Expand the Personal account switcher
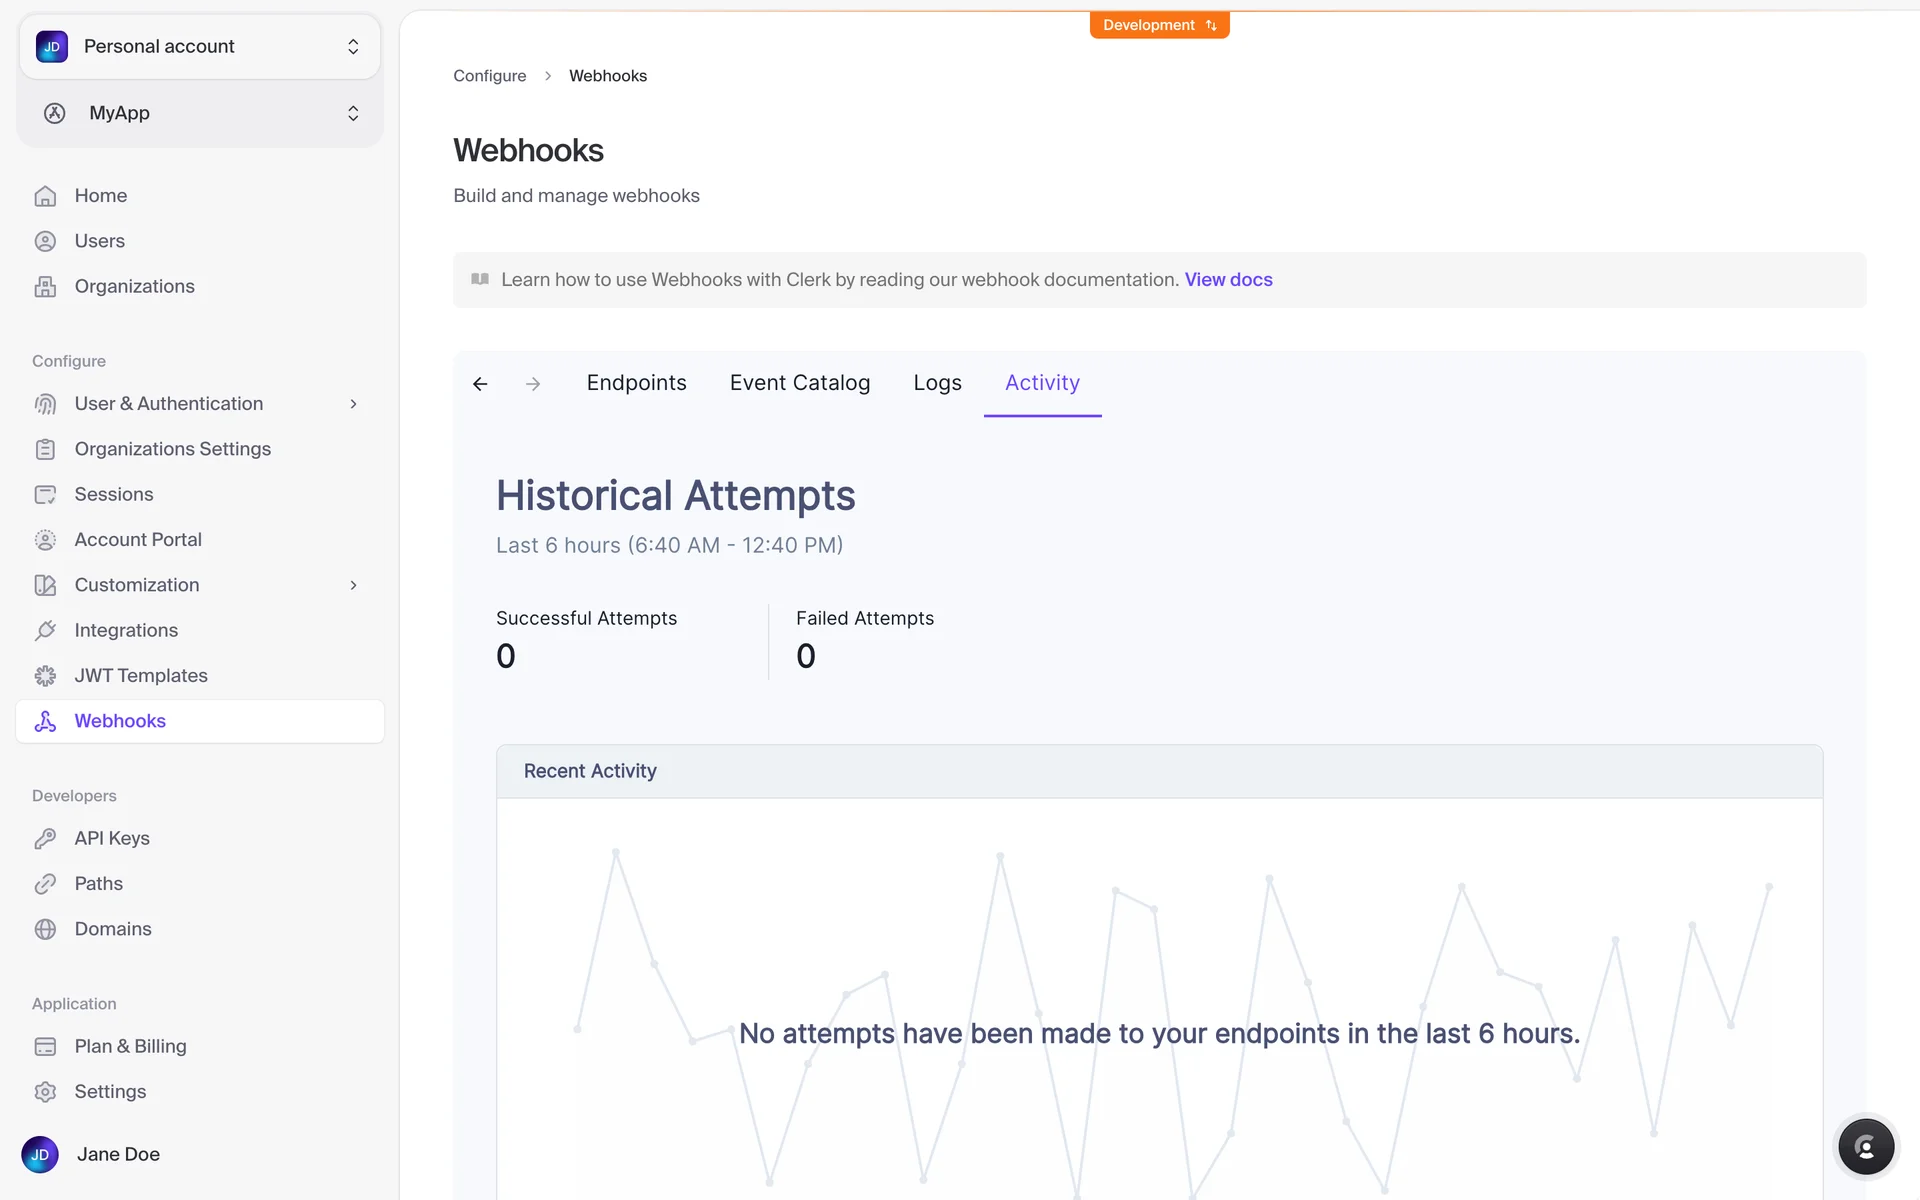Image resolution: width=1920 pixels, height=1200 pixels. pyautogui.click(x=199, y=46)
